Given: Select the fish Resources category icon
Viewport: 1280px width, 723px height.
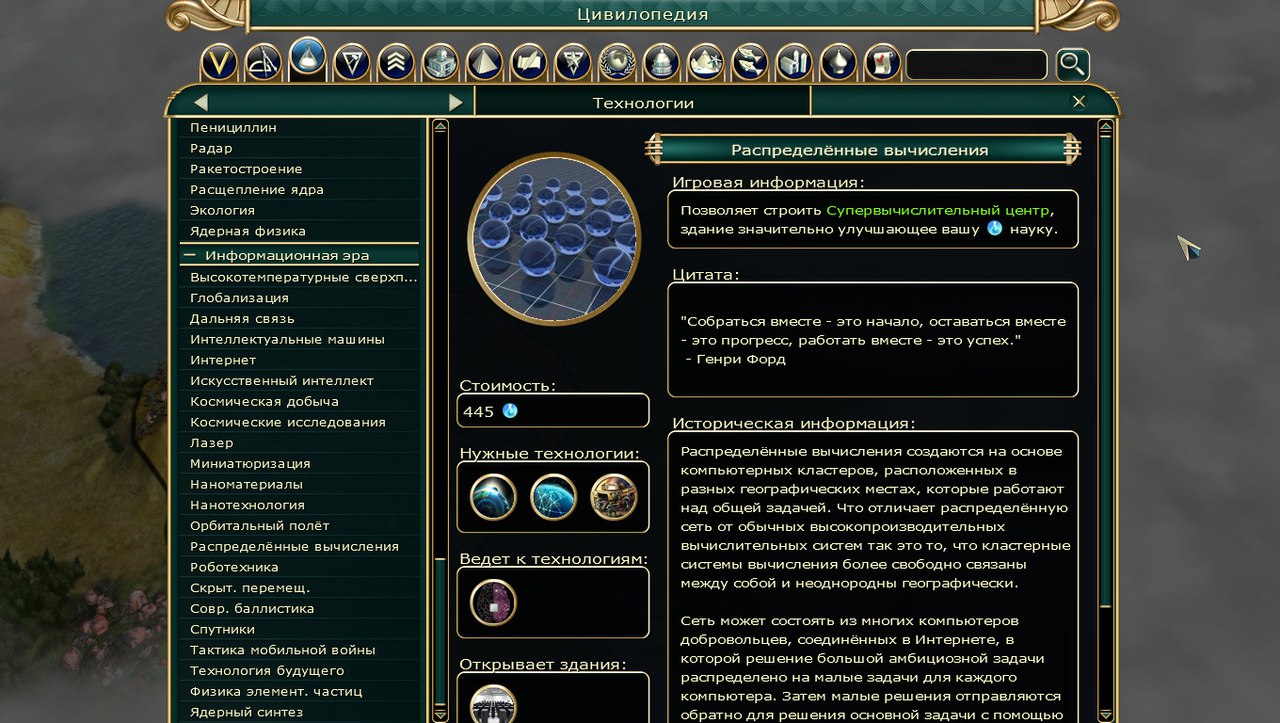Looking at the screenshot, I should tap(749, 63).
